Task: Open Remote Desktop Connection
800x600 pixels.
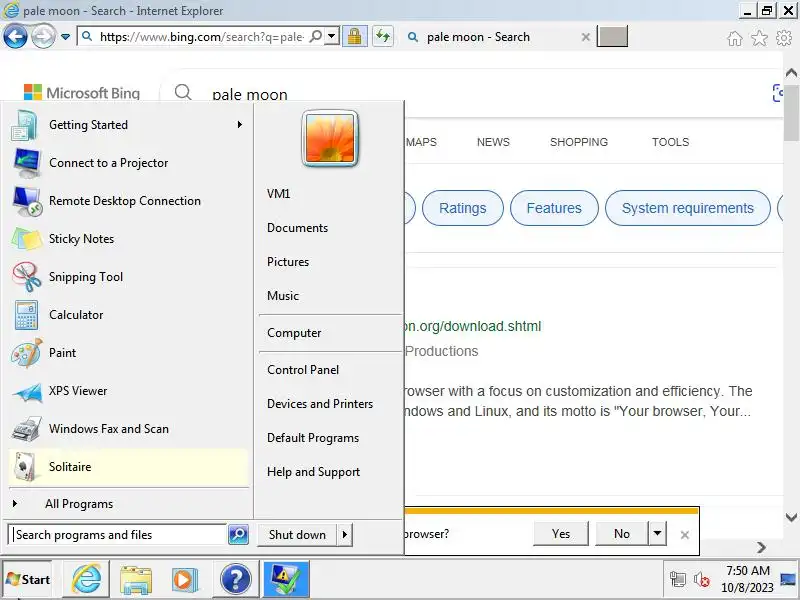Action: click(128, 201)
